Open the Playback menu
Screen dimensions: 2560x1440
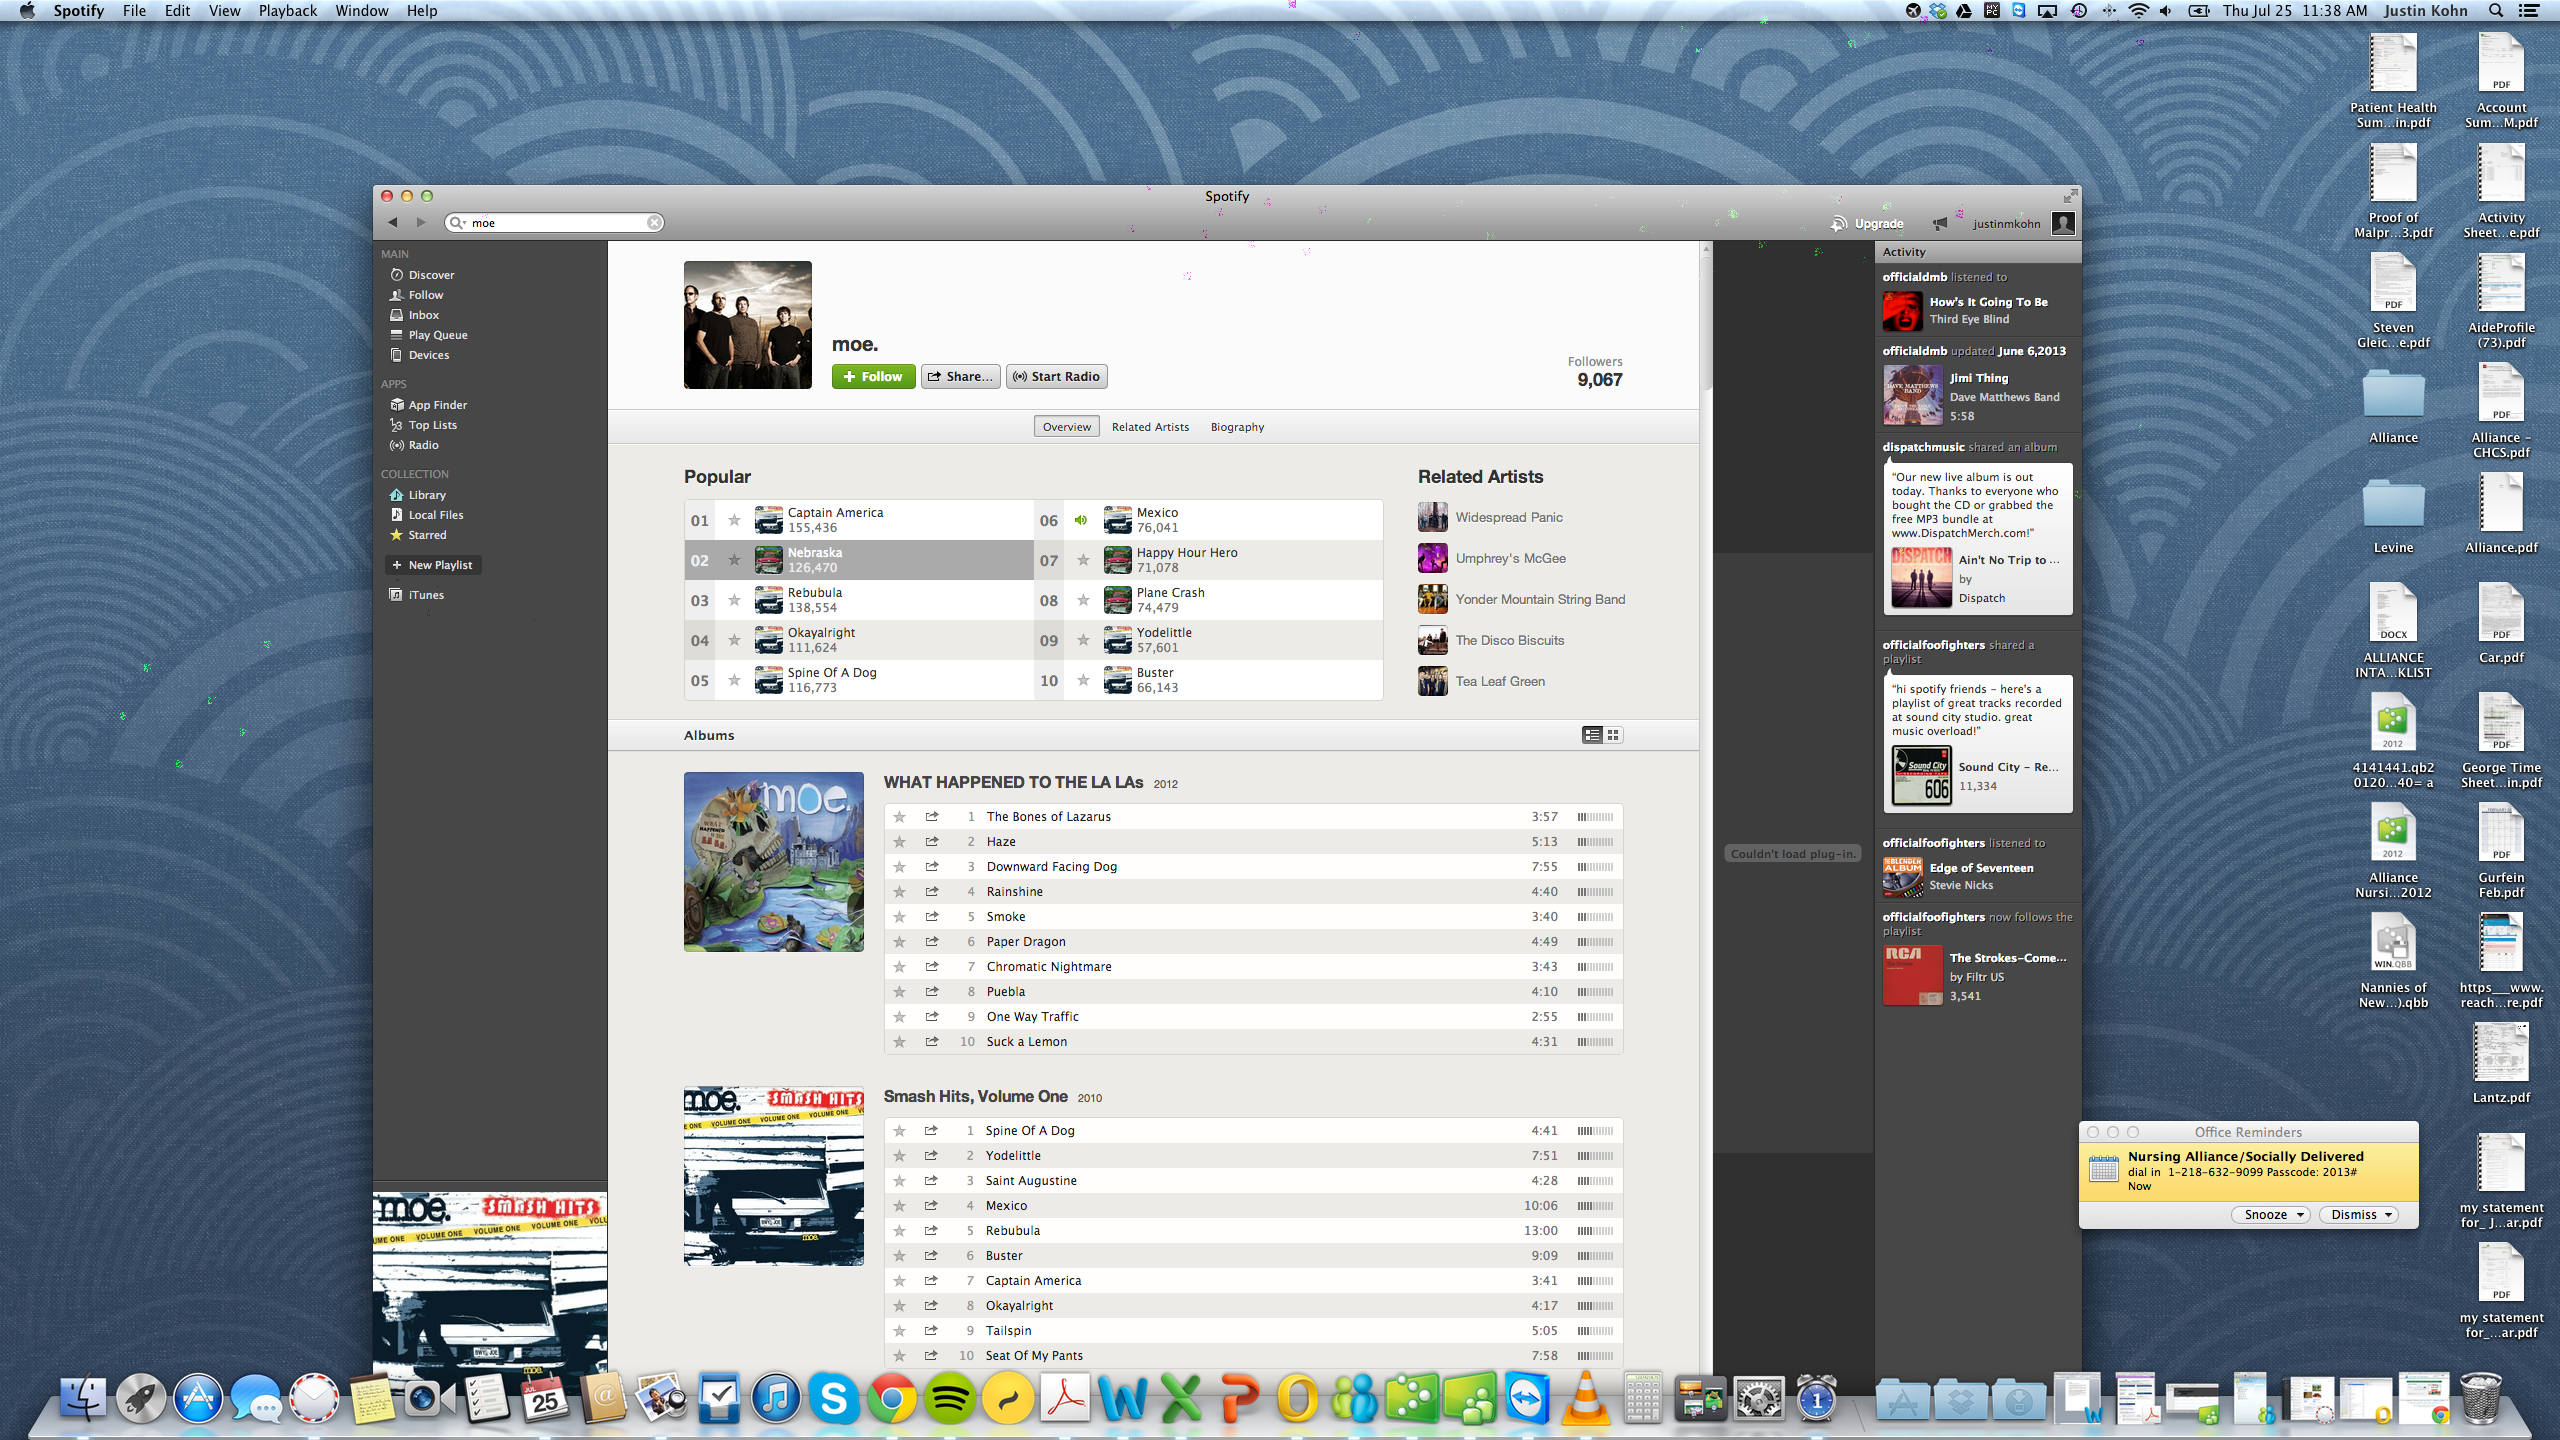287,11
